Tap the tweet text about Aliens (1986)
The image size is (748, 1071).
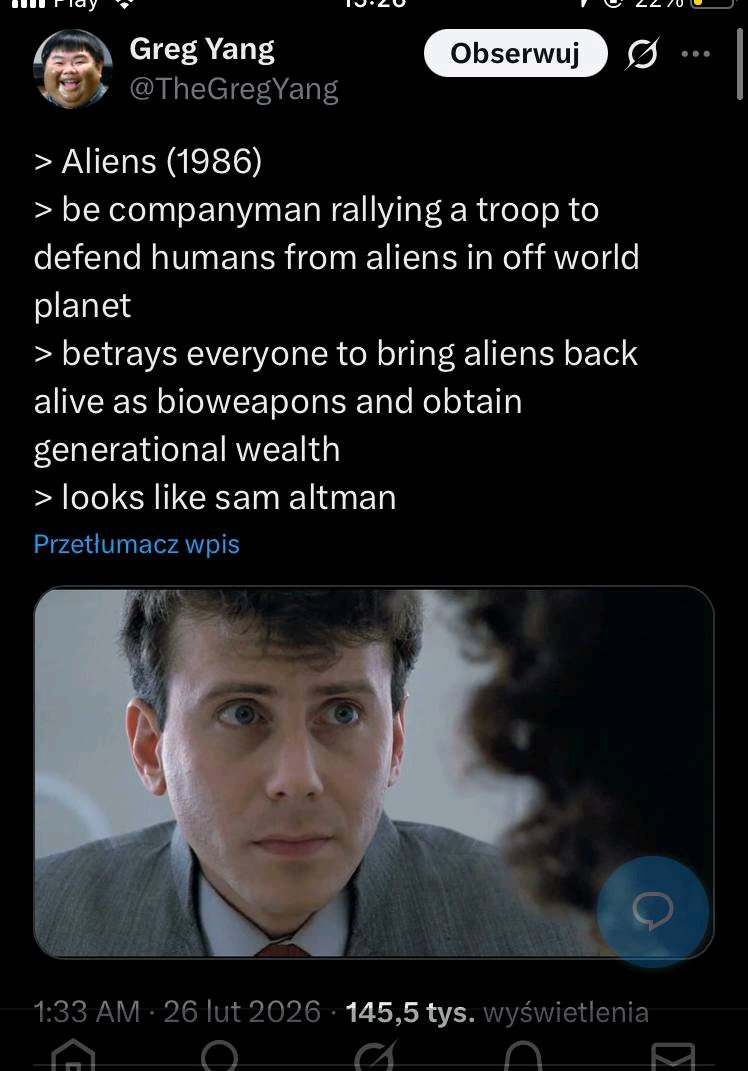(x=336, y=329)
